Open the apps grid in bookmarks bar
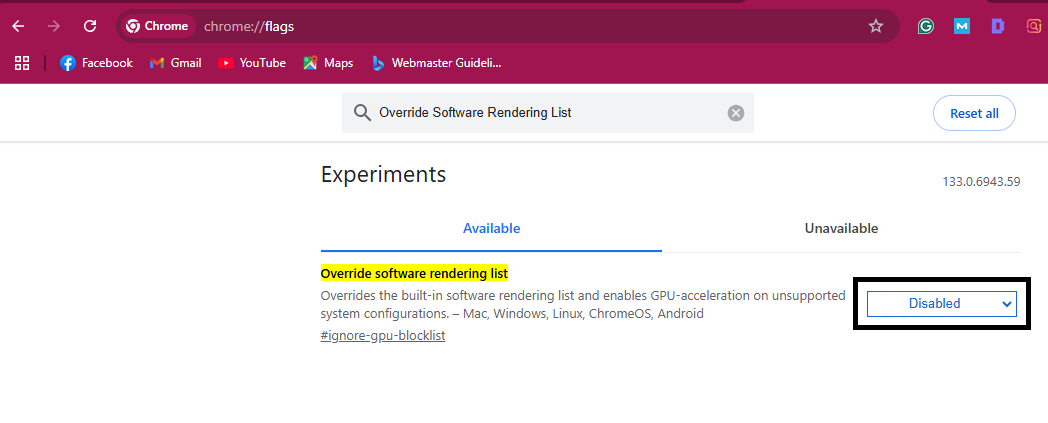 (22, 63)
